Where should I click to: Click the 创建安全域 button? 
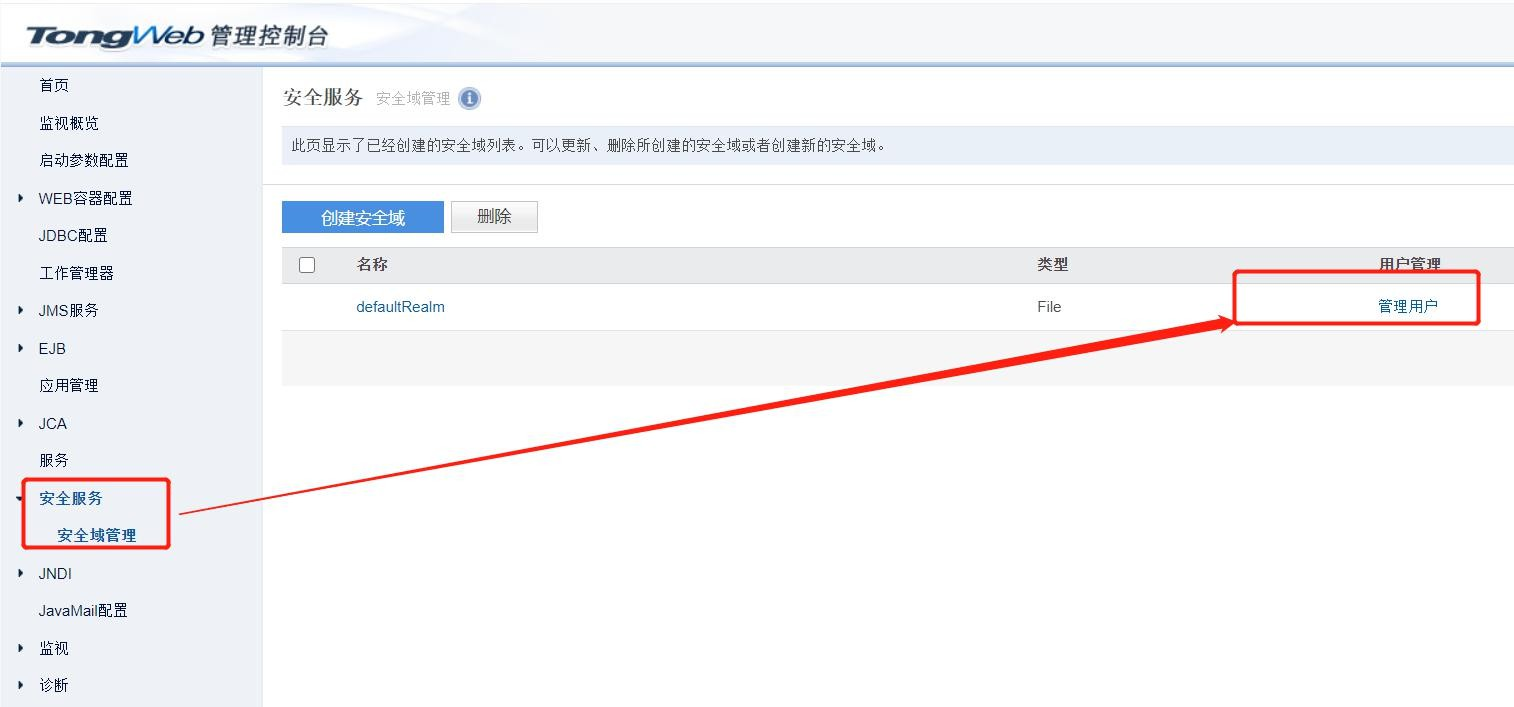click(x=362, y=216)
